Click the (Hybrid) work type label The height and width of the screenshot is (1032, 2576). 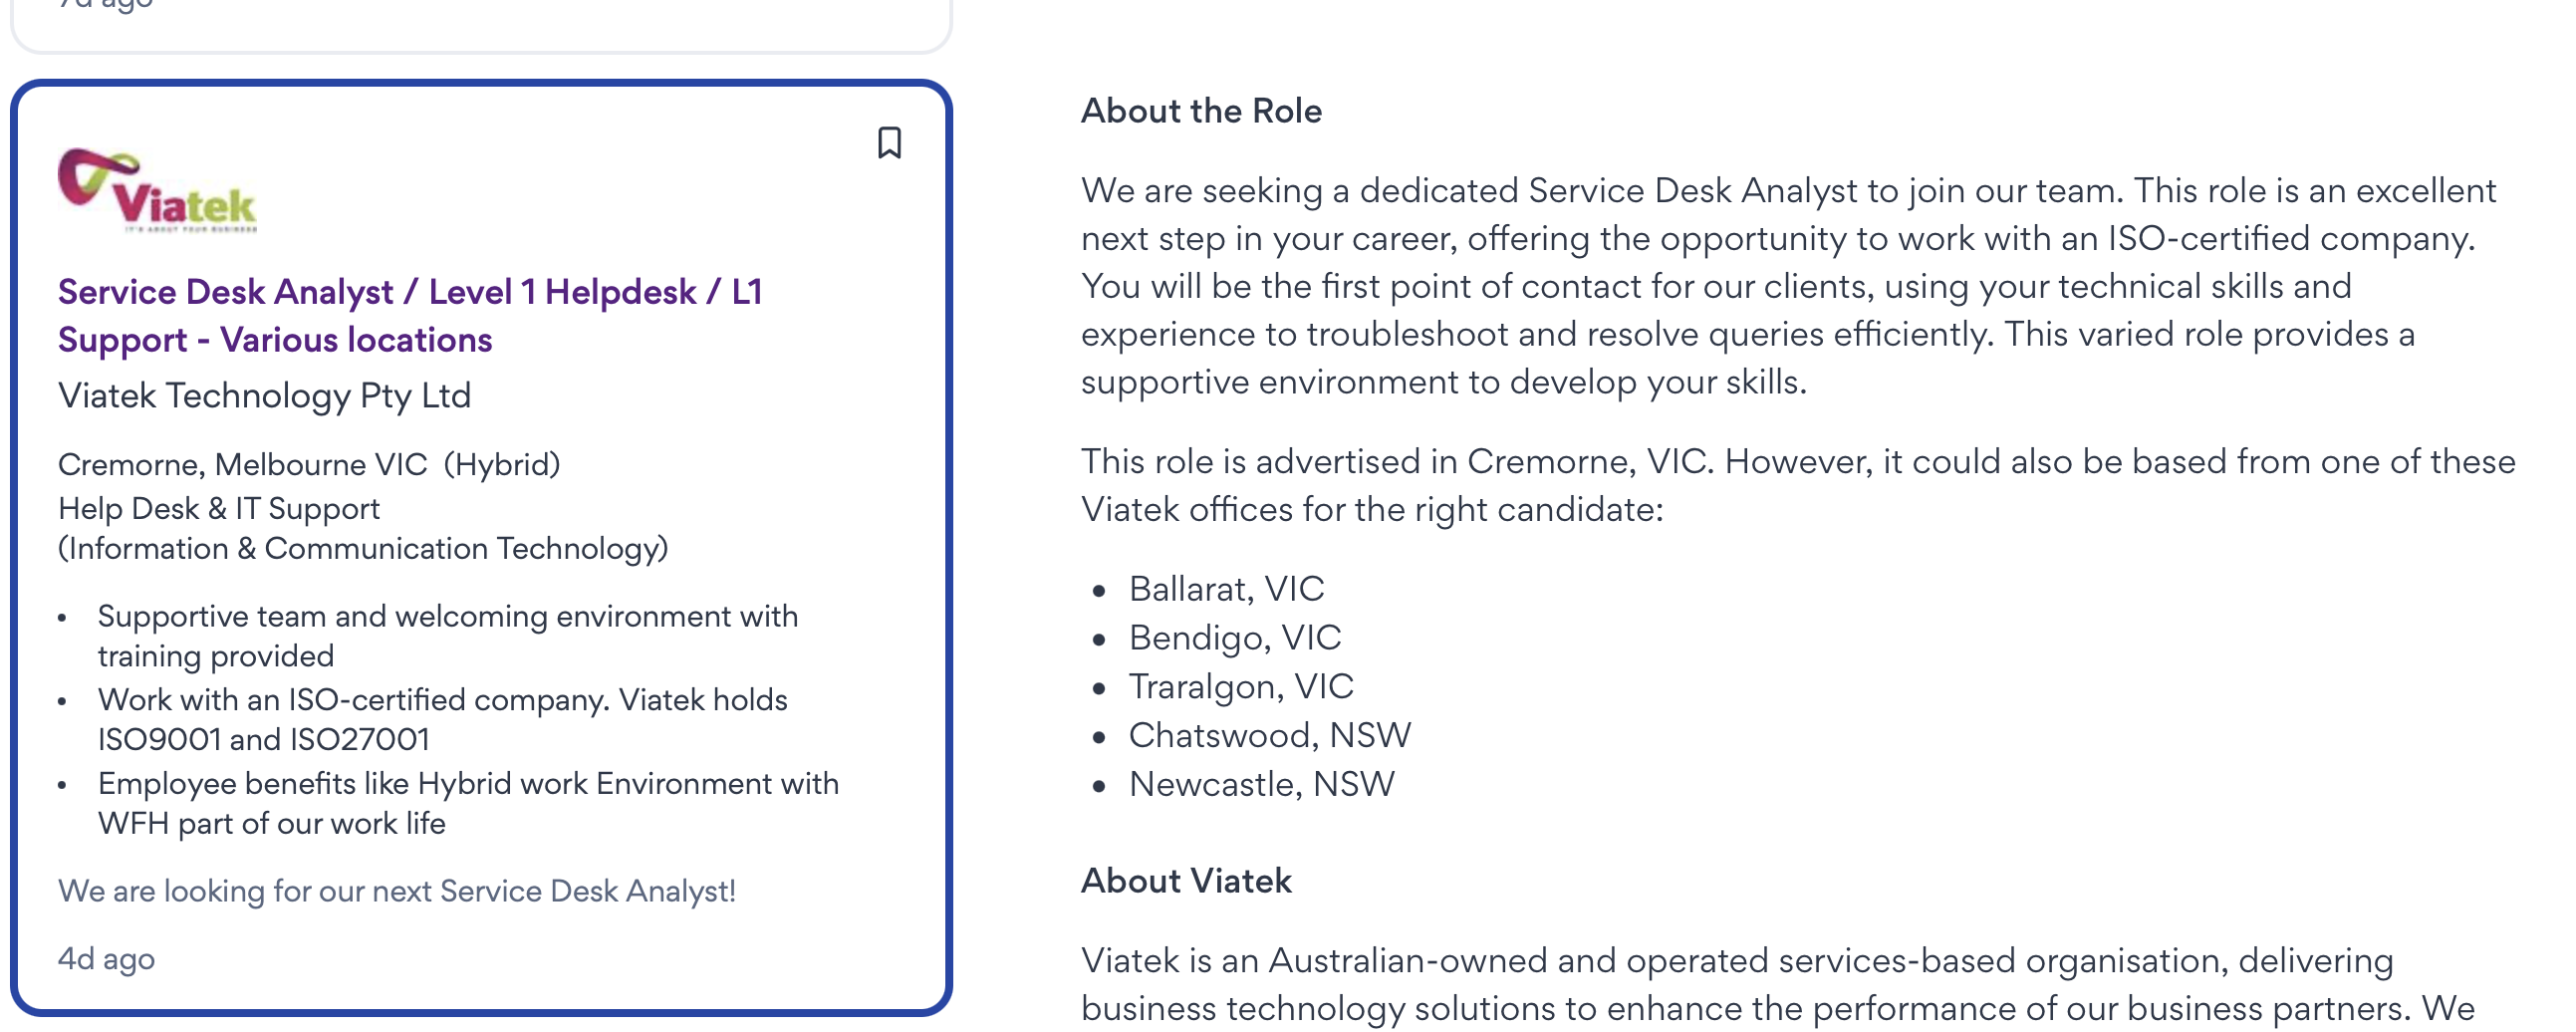pyautogui.click(x=502, y=464)
